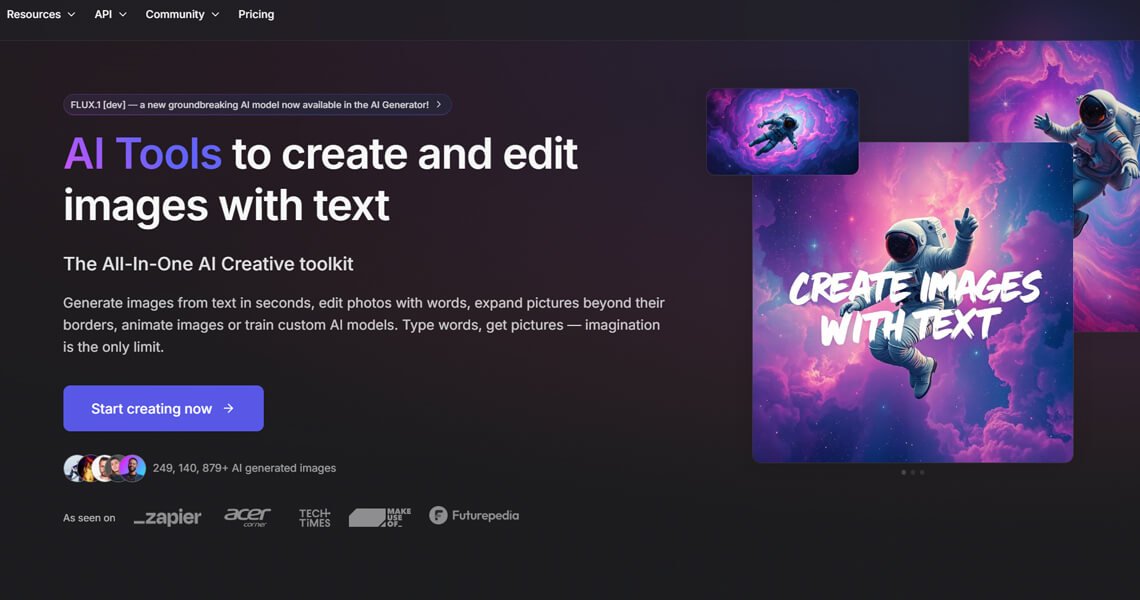Click the first user avatar in the group
1140x600 pixels.
click(75, 468)
